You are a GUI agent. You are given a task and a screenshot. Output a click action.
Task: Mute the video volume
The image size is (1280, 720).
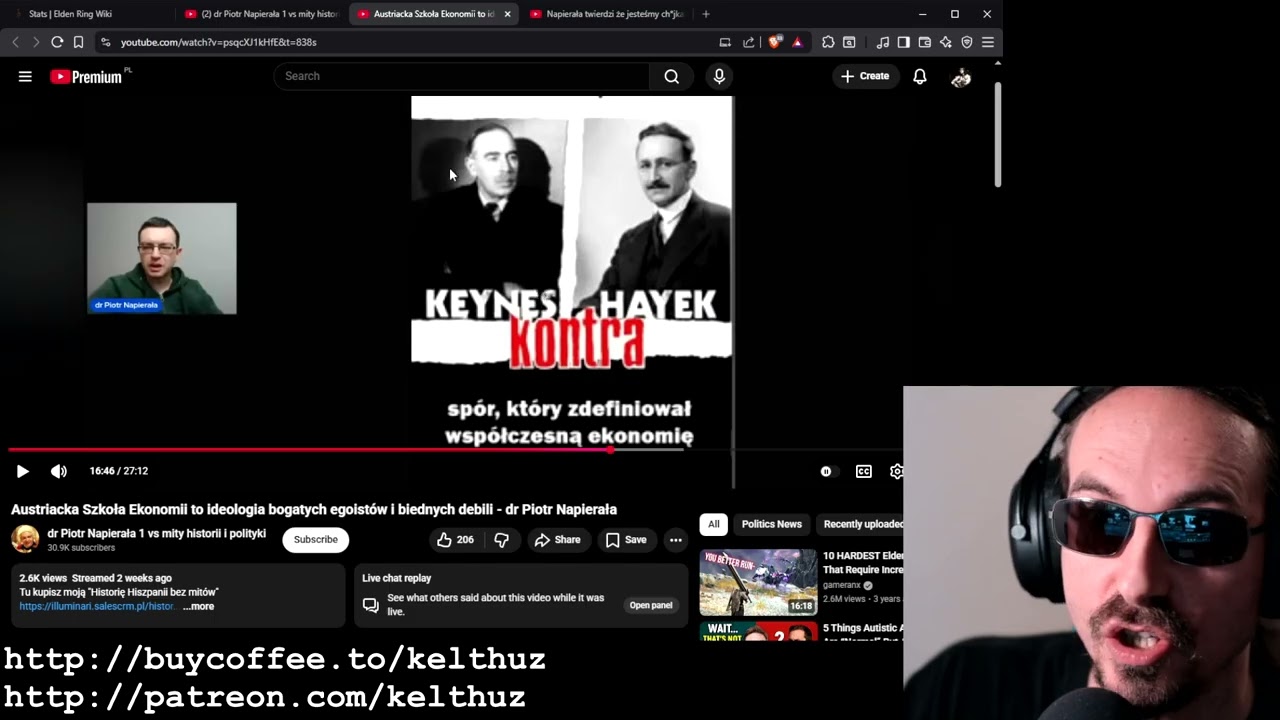(x=59, y=471)
